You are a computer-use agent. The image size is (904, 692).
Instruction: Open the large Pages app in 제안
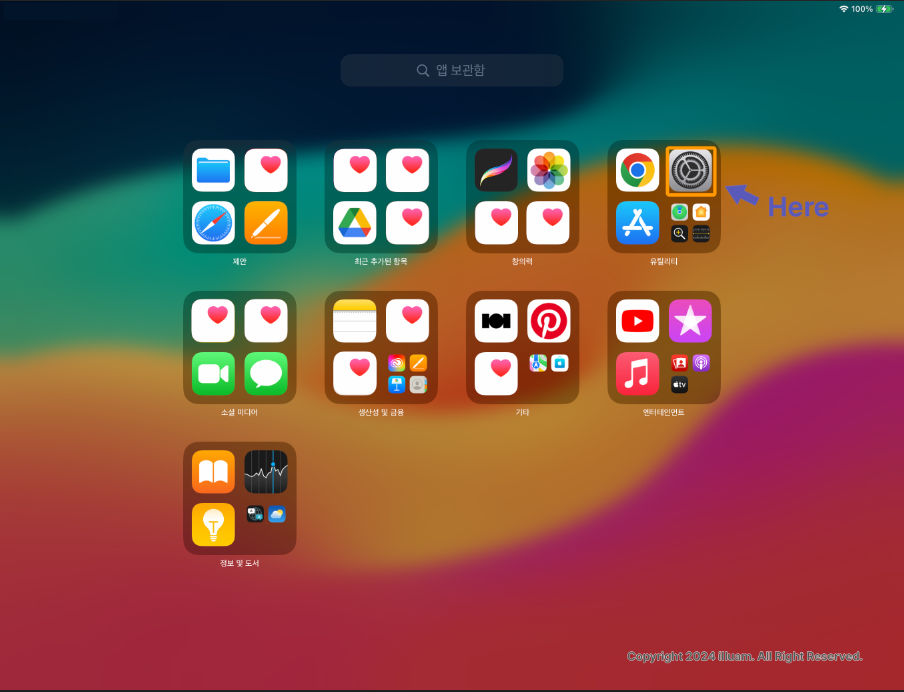point(266,223)
